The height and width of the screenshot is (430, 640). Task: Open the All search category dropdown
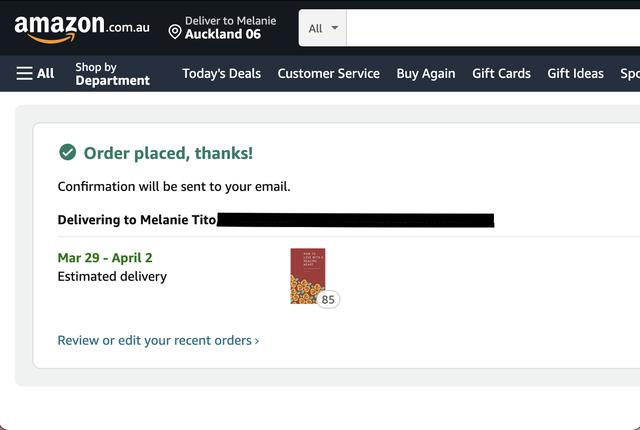[x=322, y=28]
